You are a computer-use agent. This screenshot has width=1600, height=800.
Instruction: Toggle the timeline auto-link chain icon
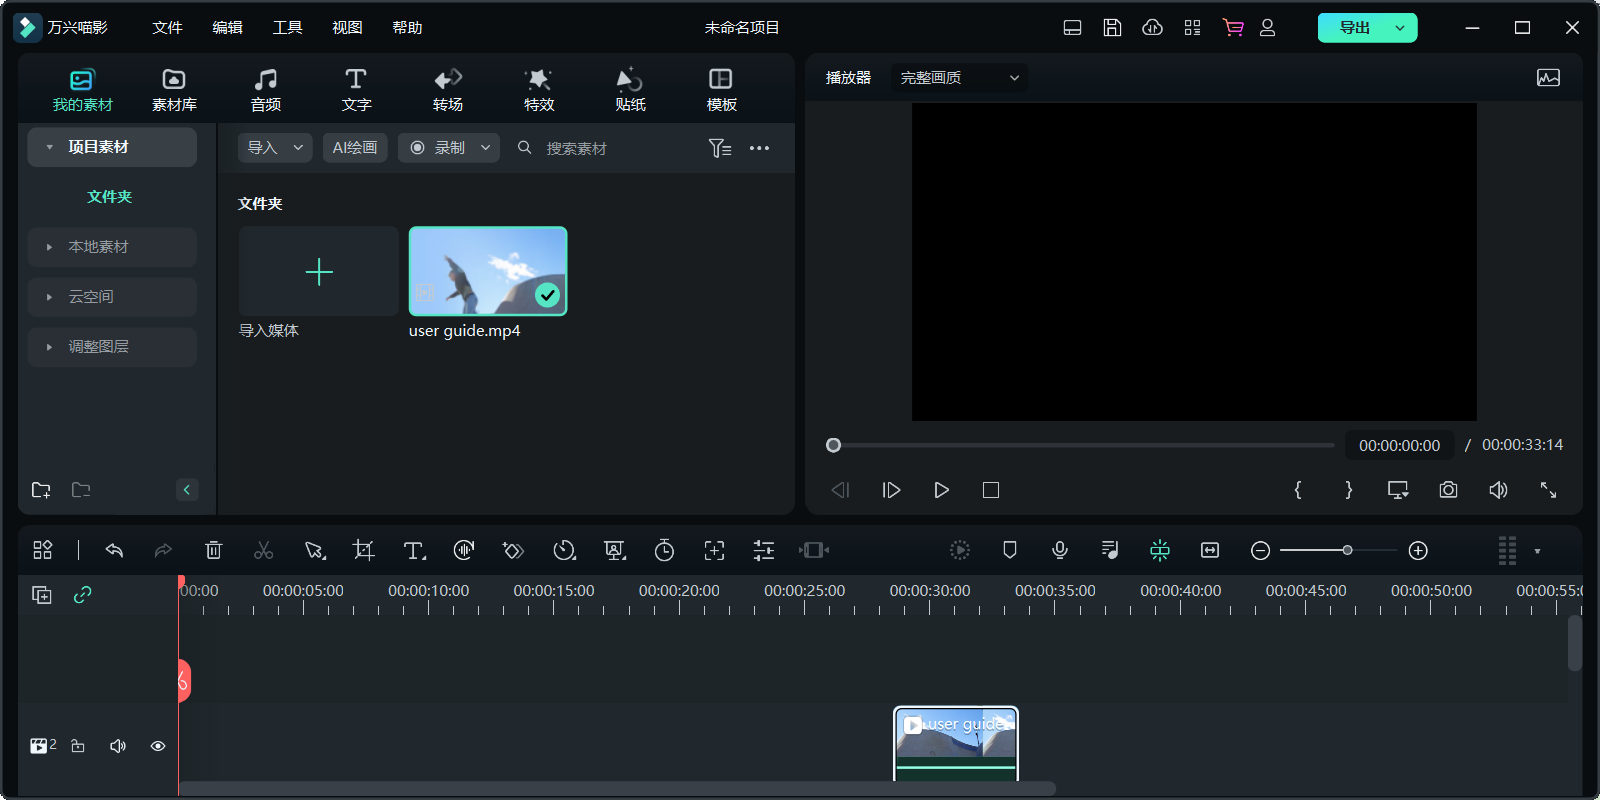pyautogui.click(x=83, y=595)
